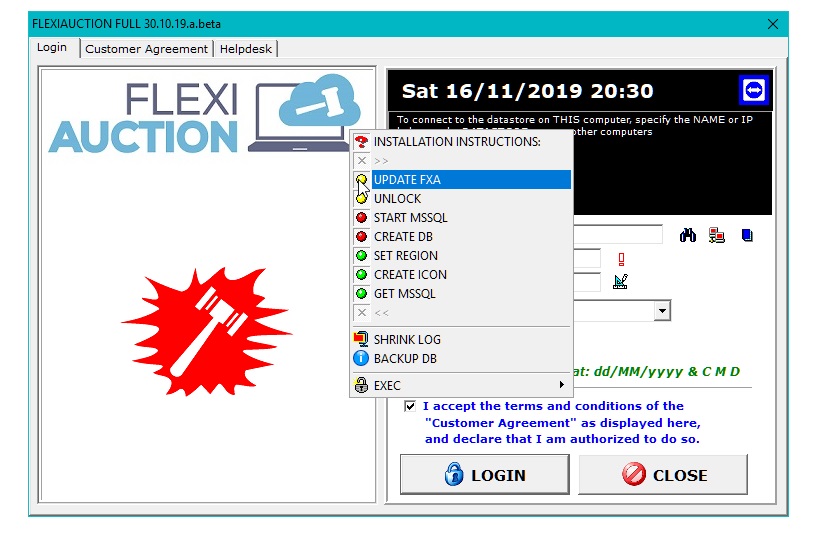Click the blue copy pages icon

click(x=747, y=235)
